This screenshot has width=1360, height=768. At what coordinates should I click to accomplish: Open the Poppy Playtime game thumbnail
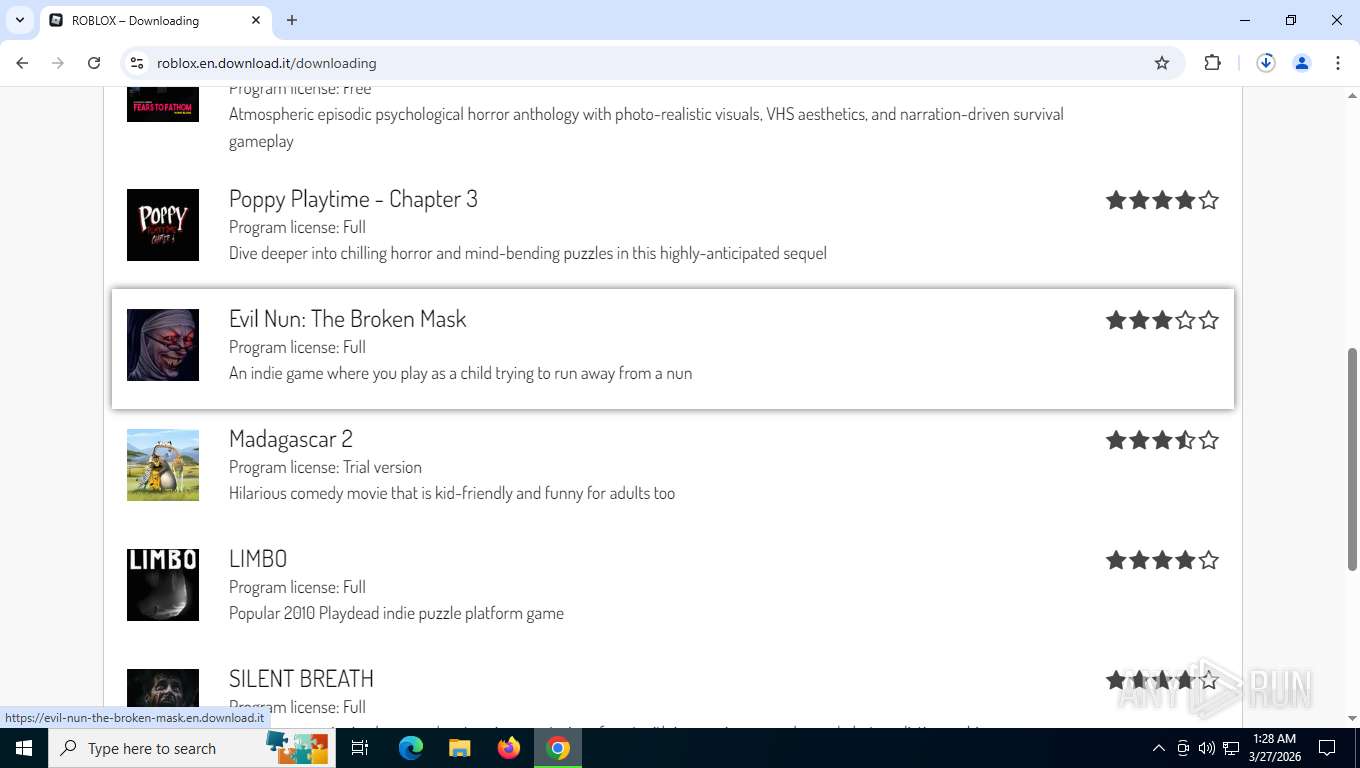click(163, 225)
